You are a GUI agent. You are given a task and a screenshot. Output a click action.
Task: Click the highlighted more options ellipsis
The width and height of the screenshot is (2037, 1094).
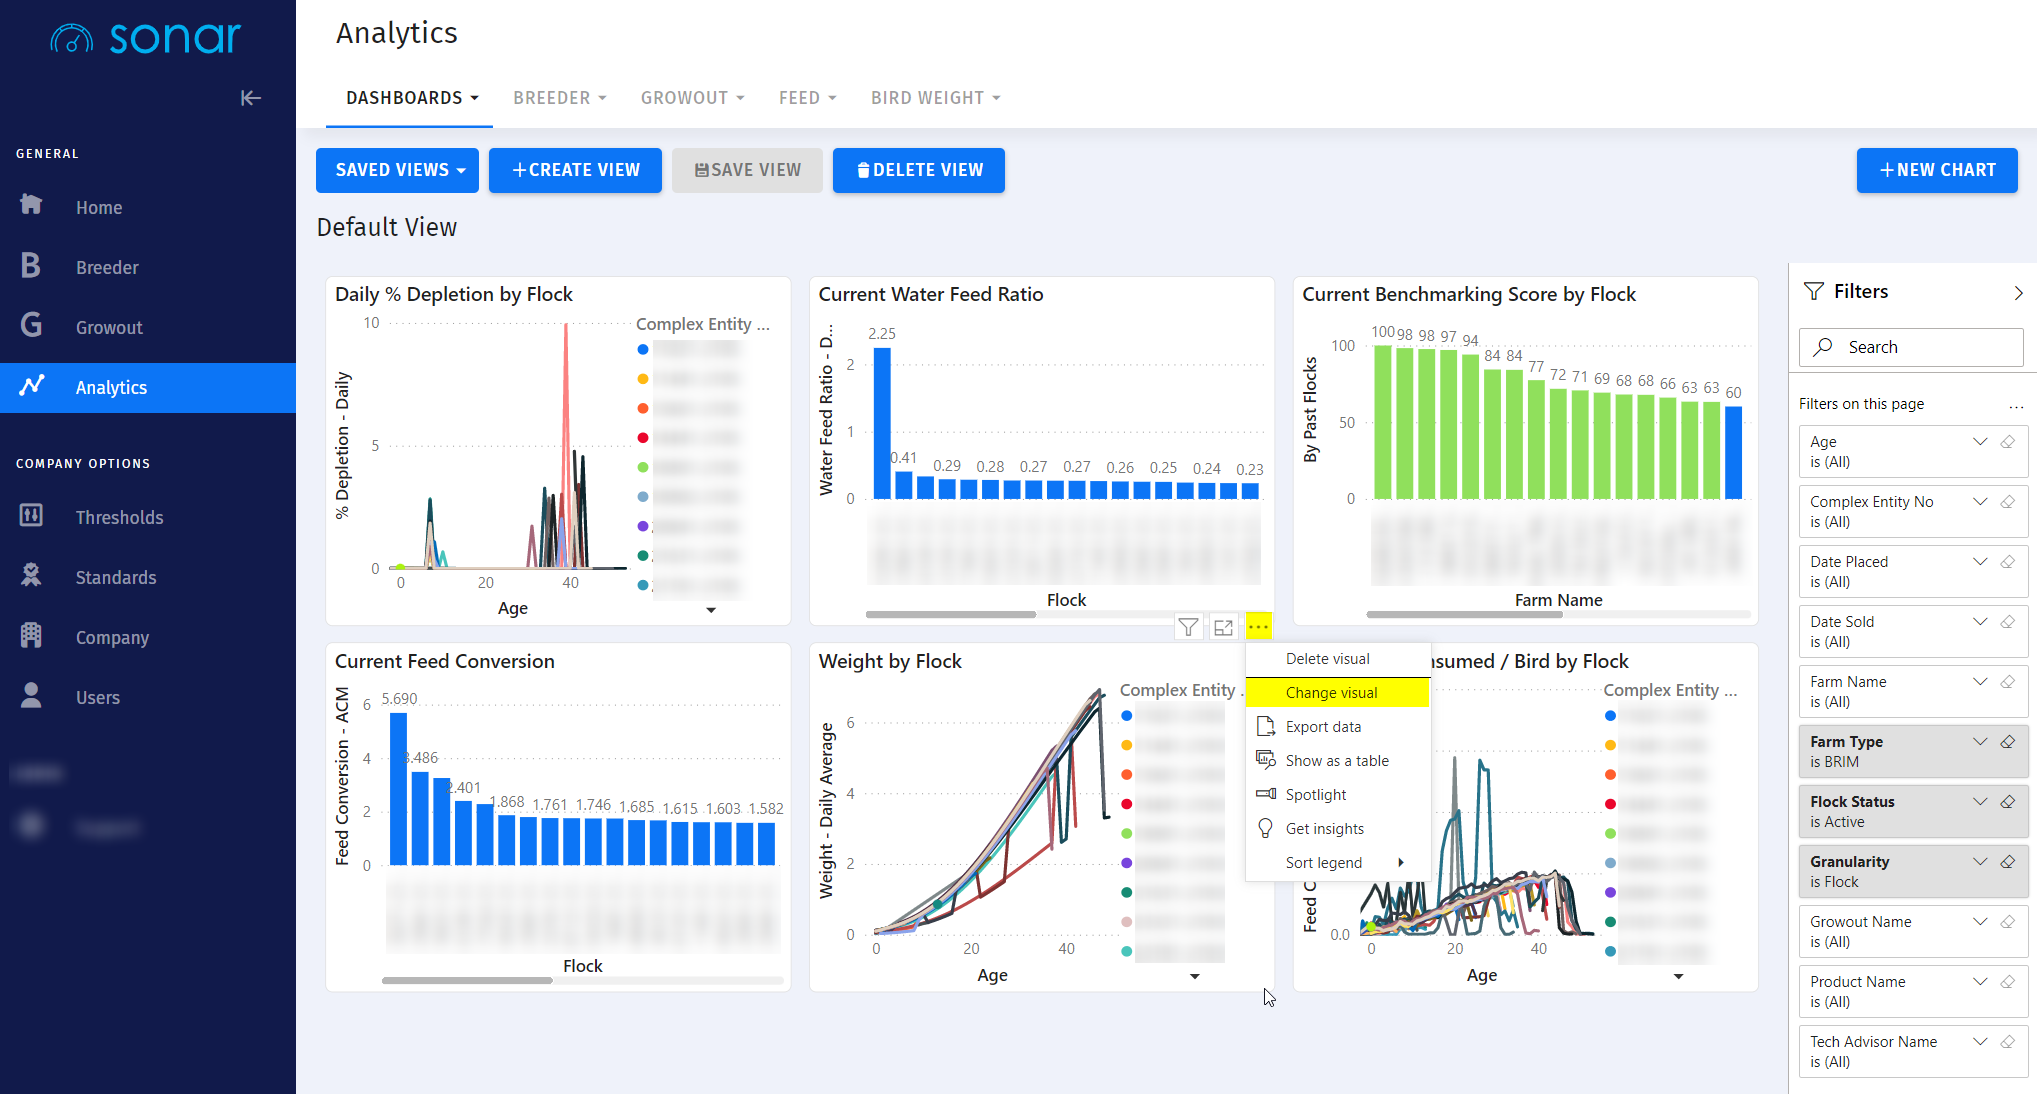(1258, 627)
